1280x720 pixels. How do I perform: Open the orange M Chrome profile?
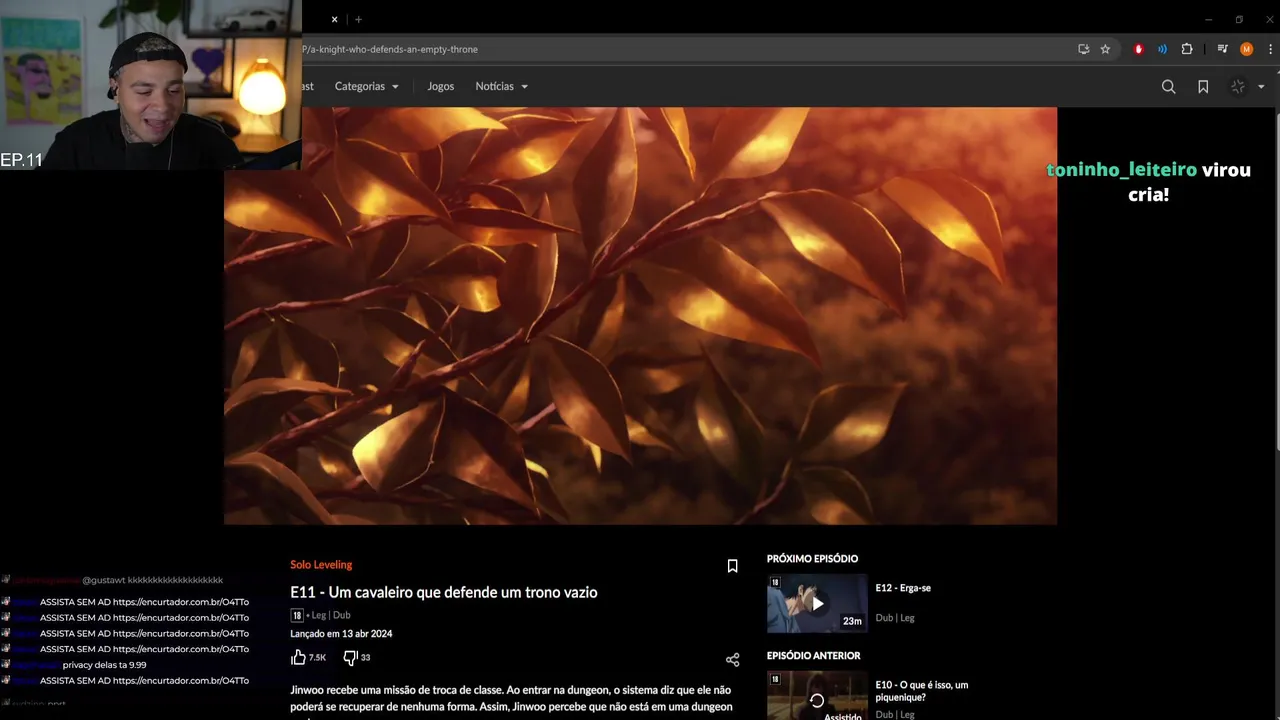coord(1246,49)
